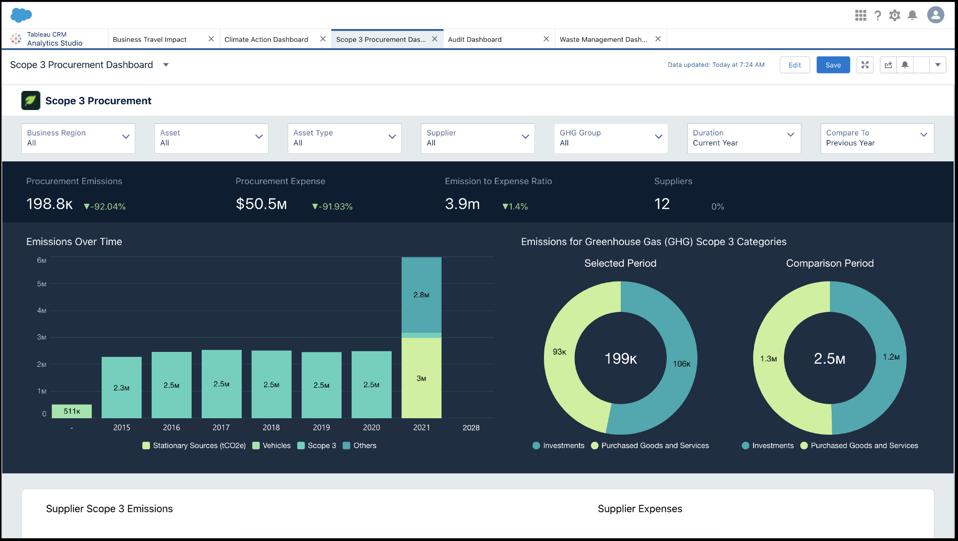Click the Save button
Viewport: 958px width, 541px height.
tap(833, 65)
